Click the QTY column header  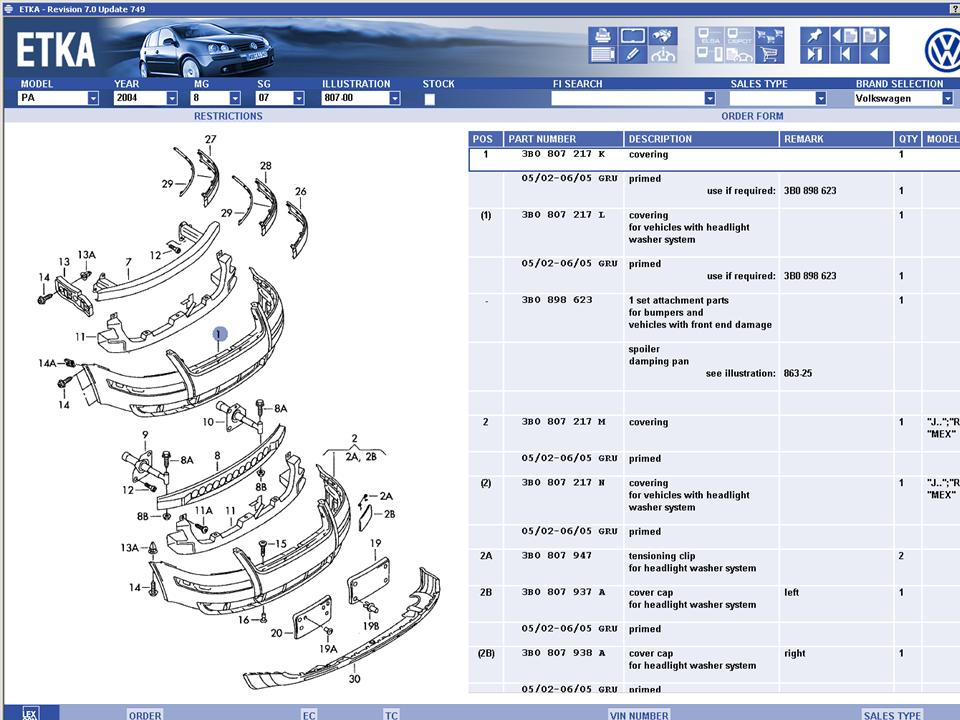[908, 139]
